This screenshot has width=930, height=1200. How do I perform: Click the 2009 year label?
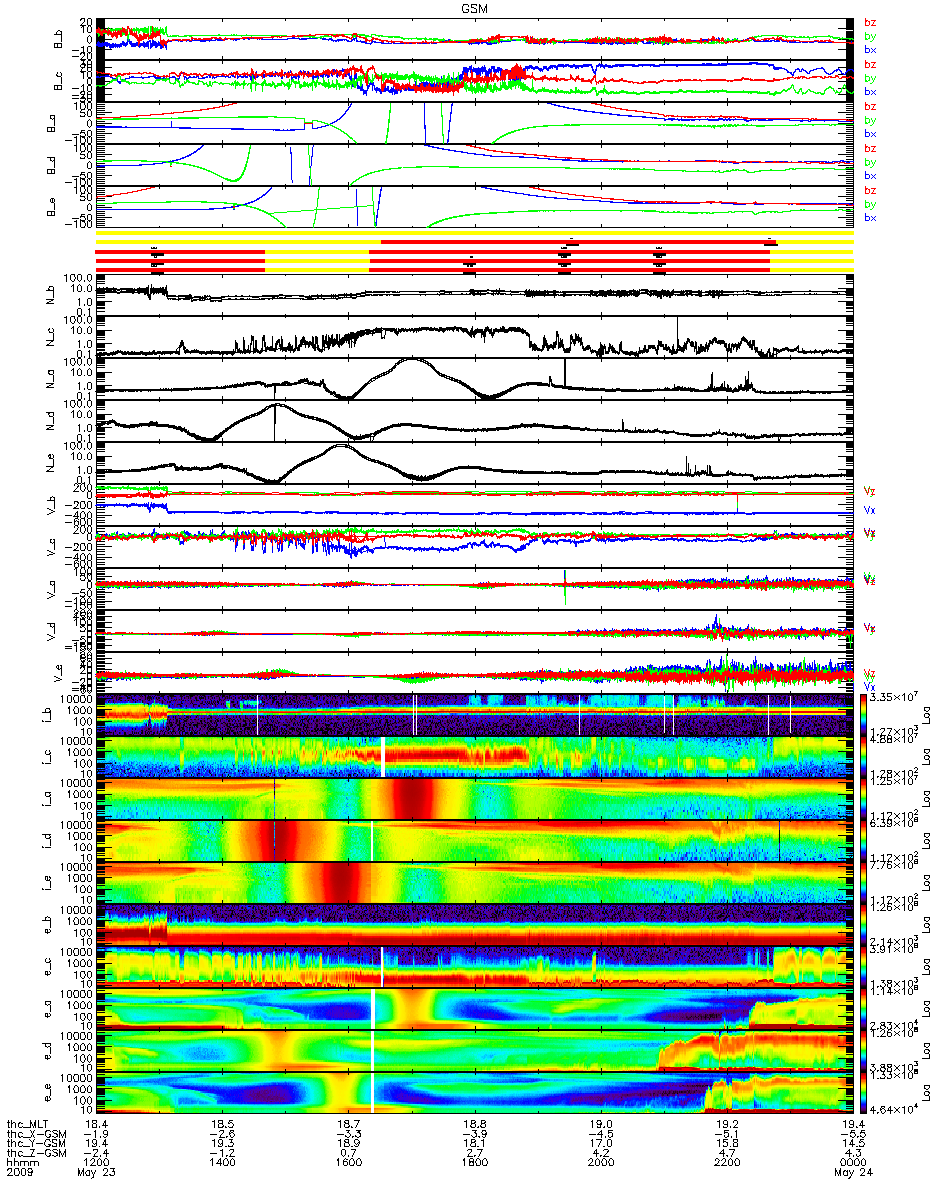click(19, 1173)
